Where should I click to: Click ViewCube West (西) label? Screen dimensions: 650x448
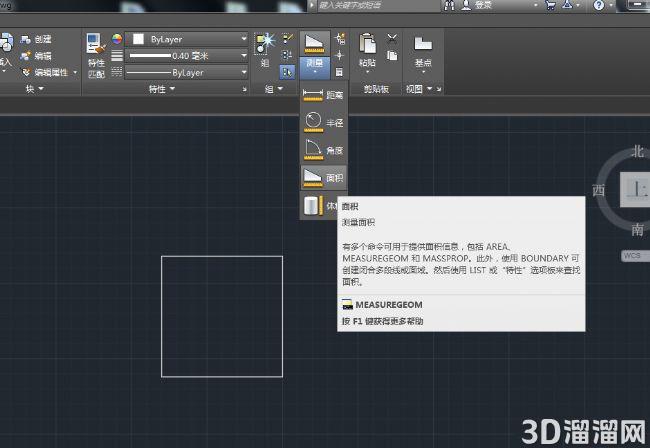[599, 190]
